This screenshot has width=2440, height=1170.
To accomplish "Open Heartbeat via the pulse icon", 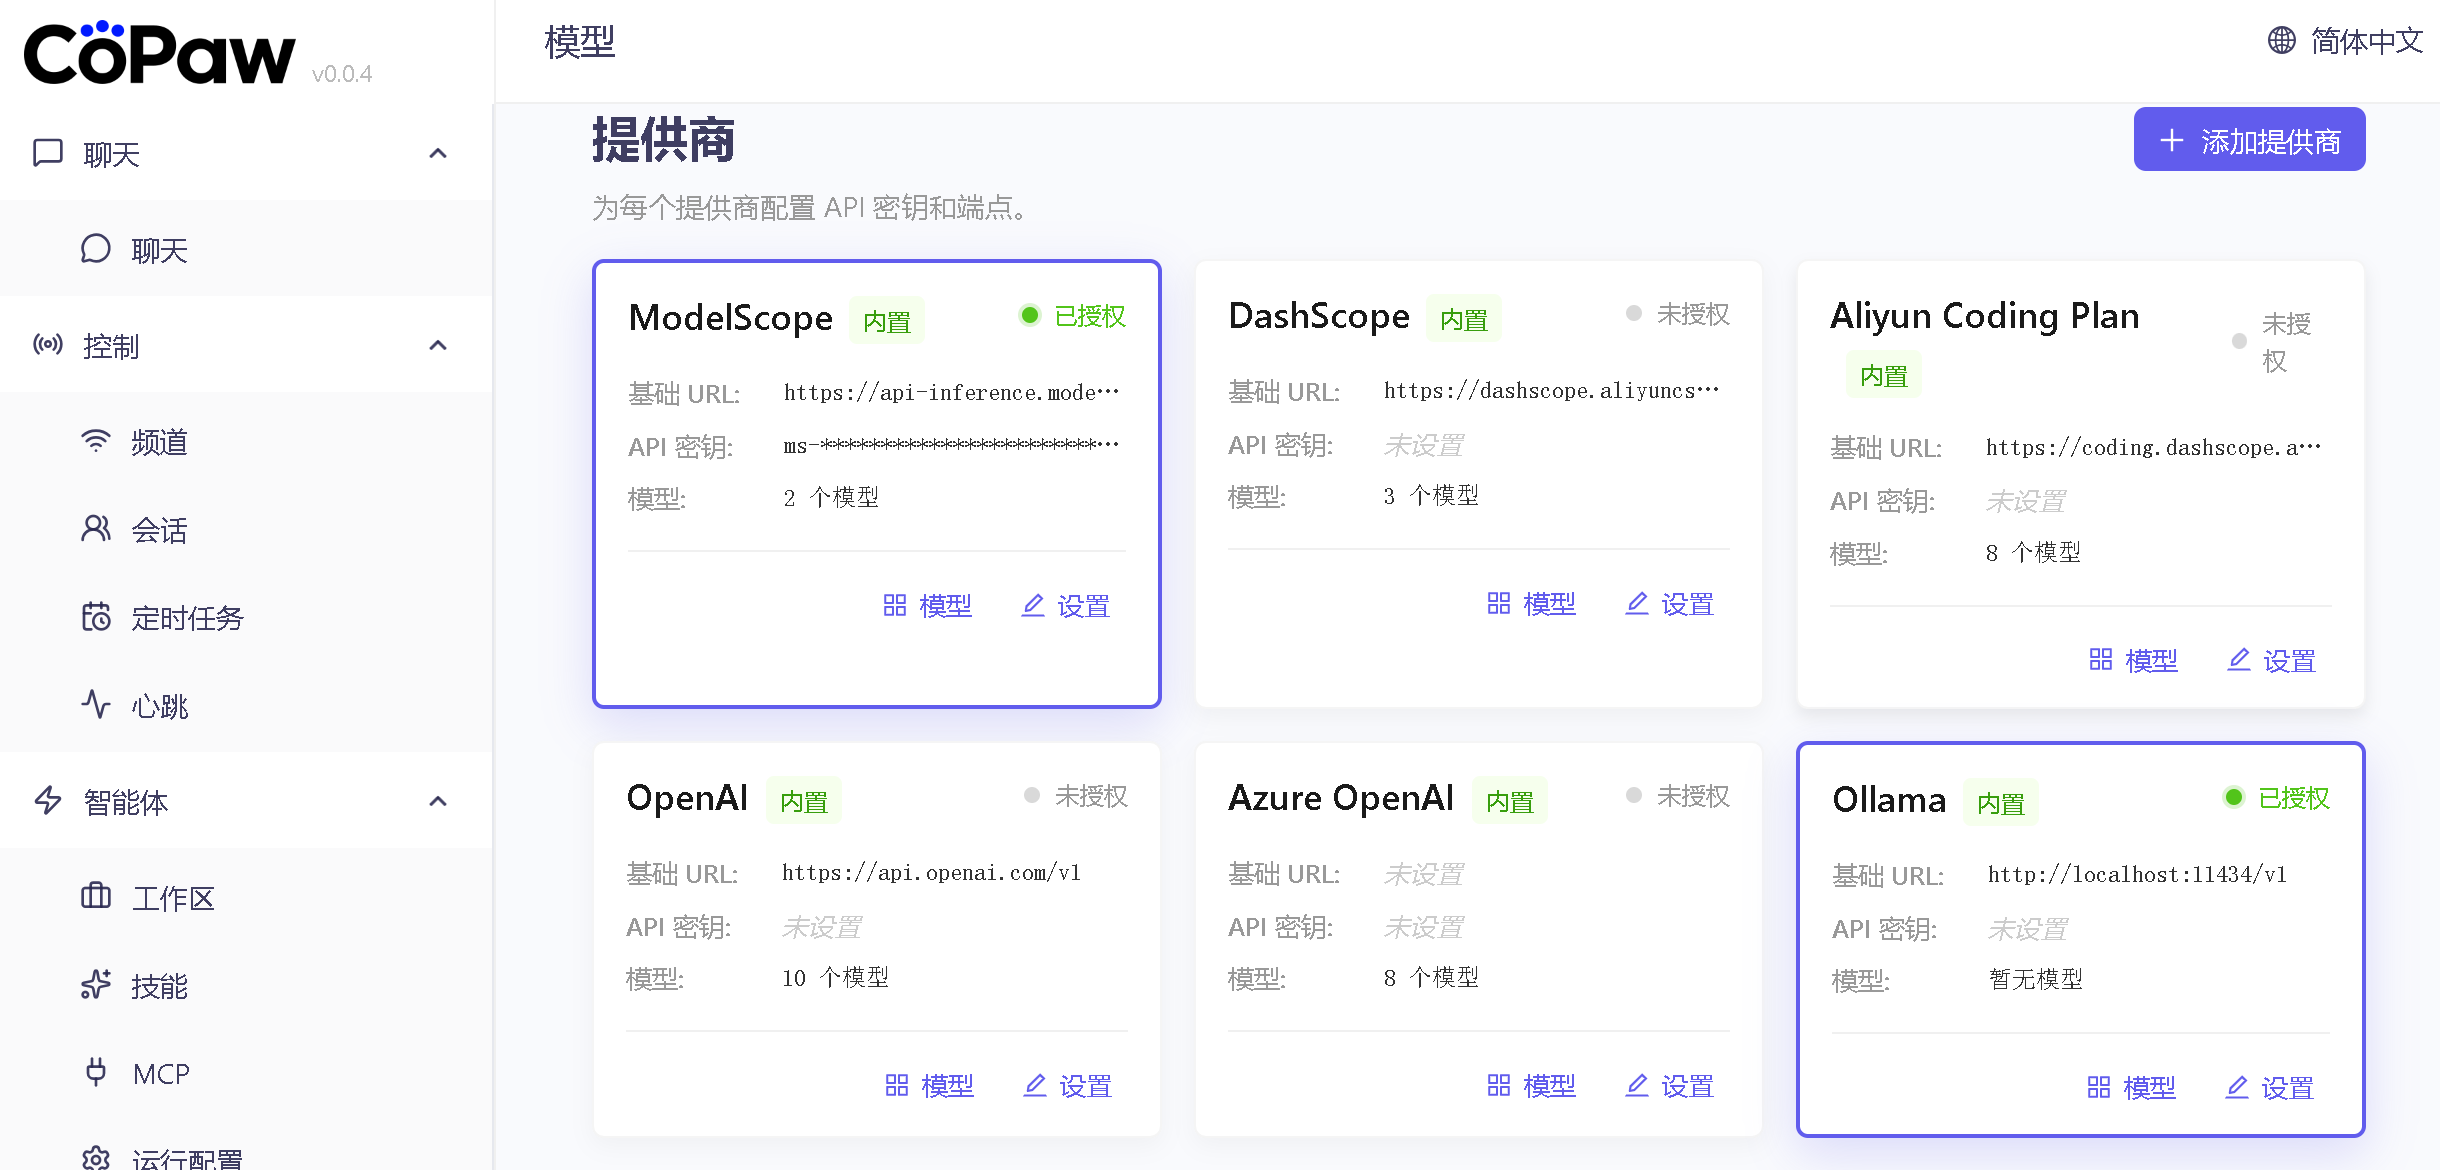I will 96,705.
